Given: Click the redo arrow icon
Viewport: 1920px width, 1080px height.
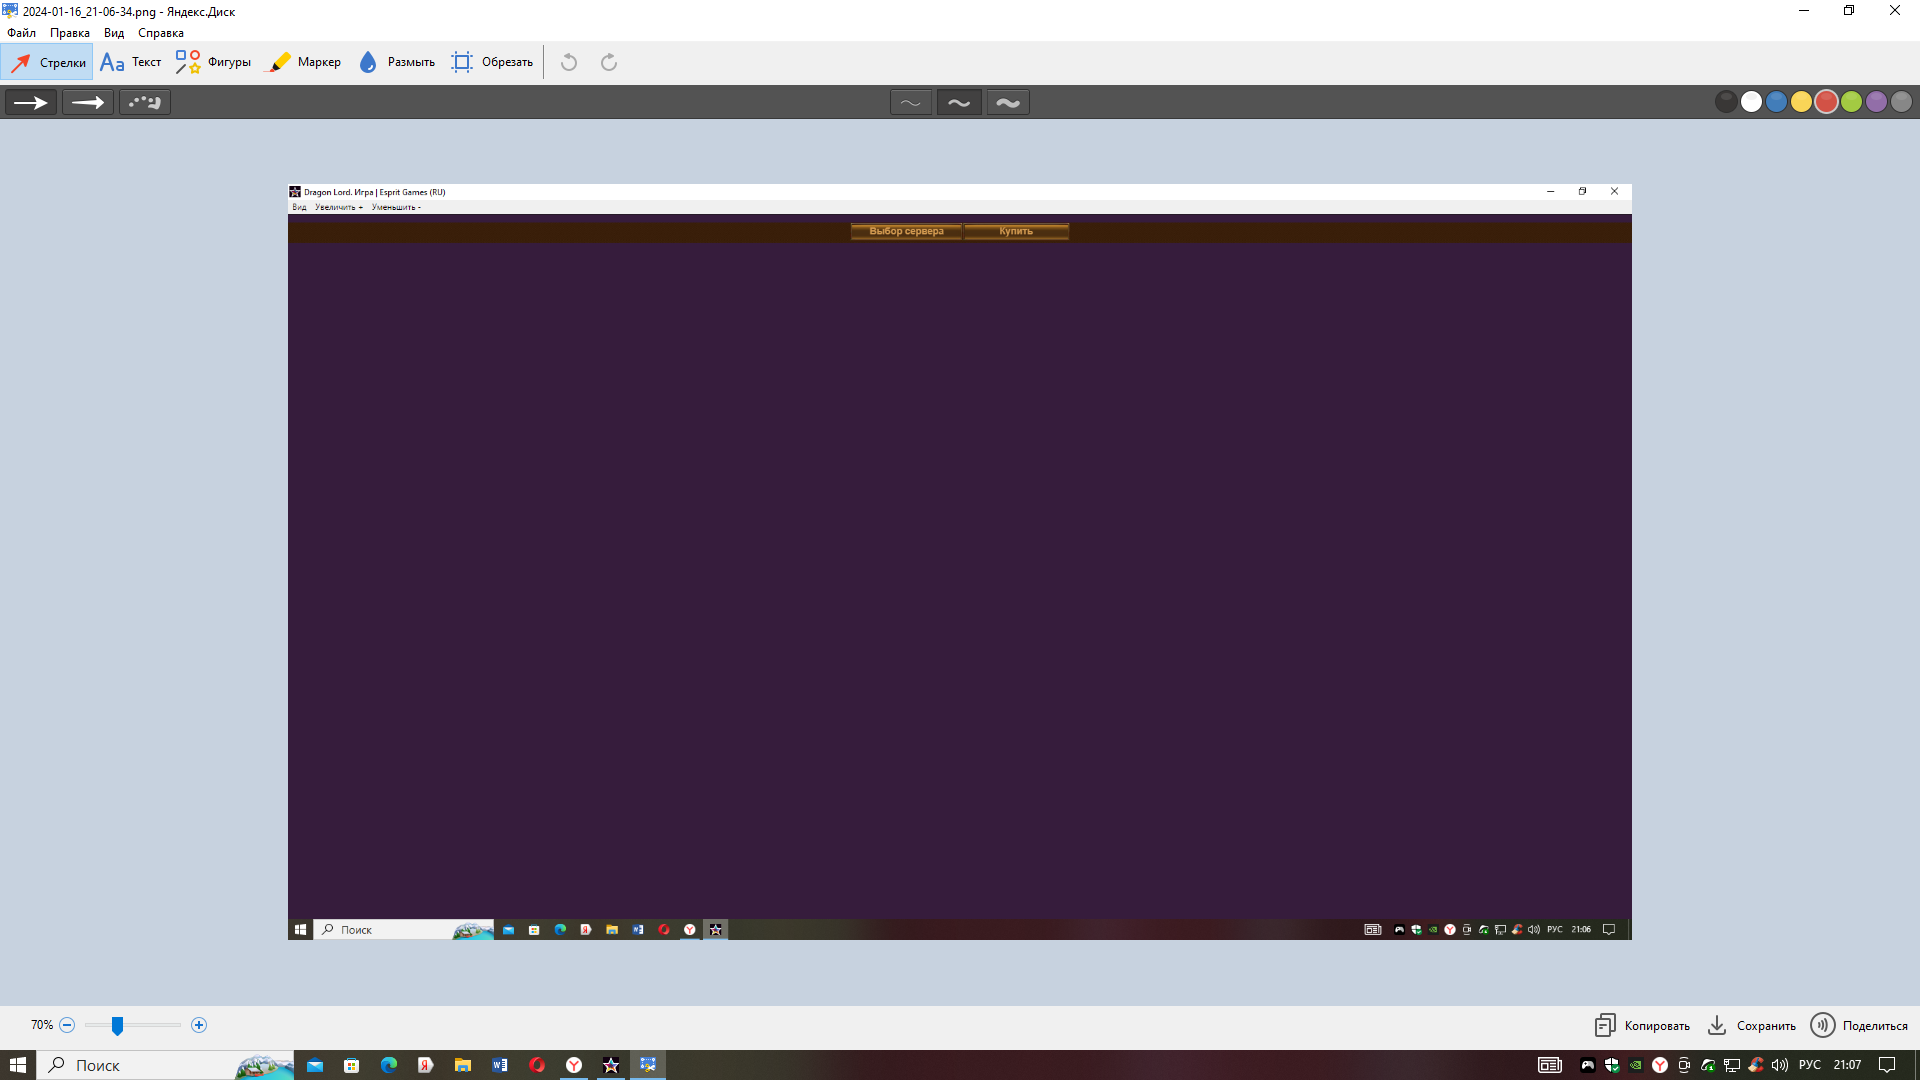Looking at the screenshot, I should pos(609,62).
